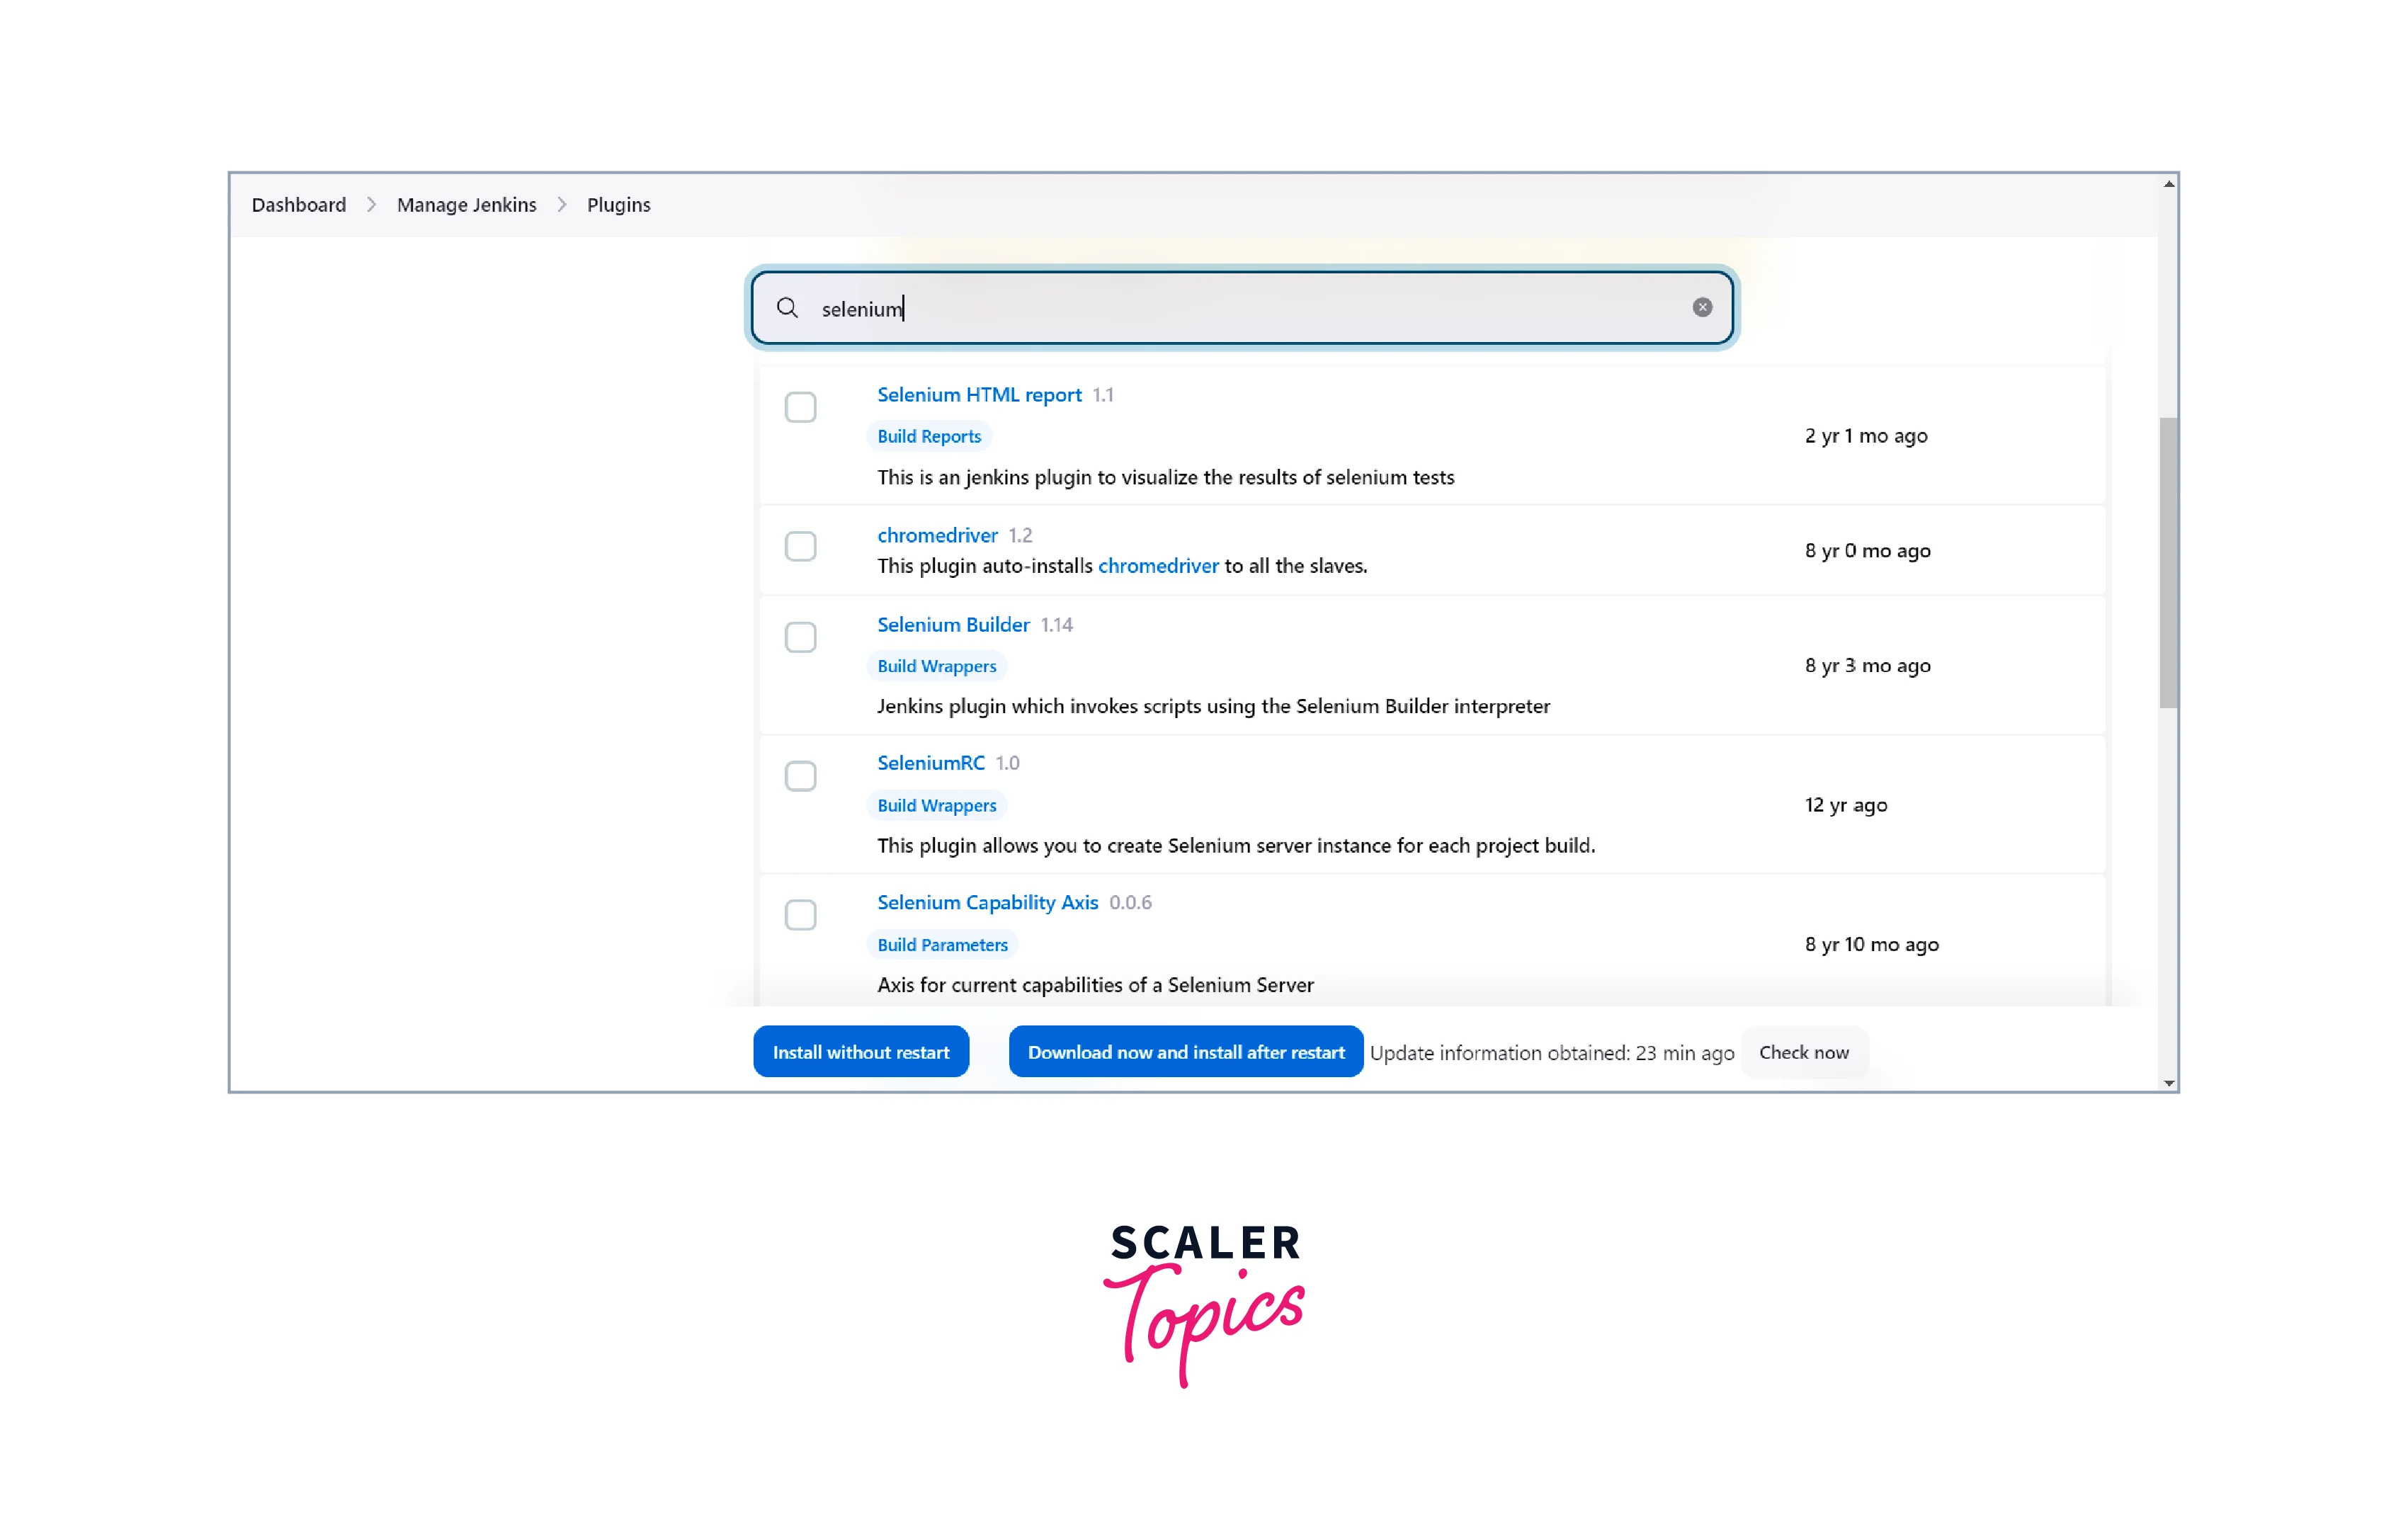Viewport: 2408px width, 1524px height.
Task: Click the chevron after Manage Jenkins breadcrumb
Action: 562,205
